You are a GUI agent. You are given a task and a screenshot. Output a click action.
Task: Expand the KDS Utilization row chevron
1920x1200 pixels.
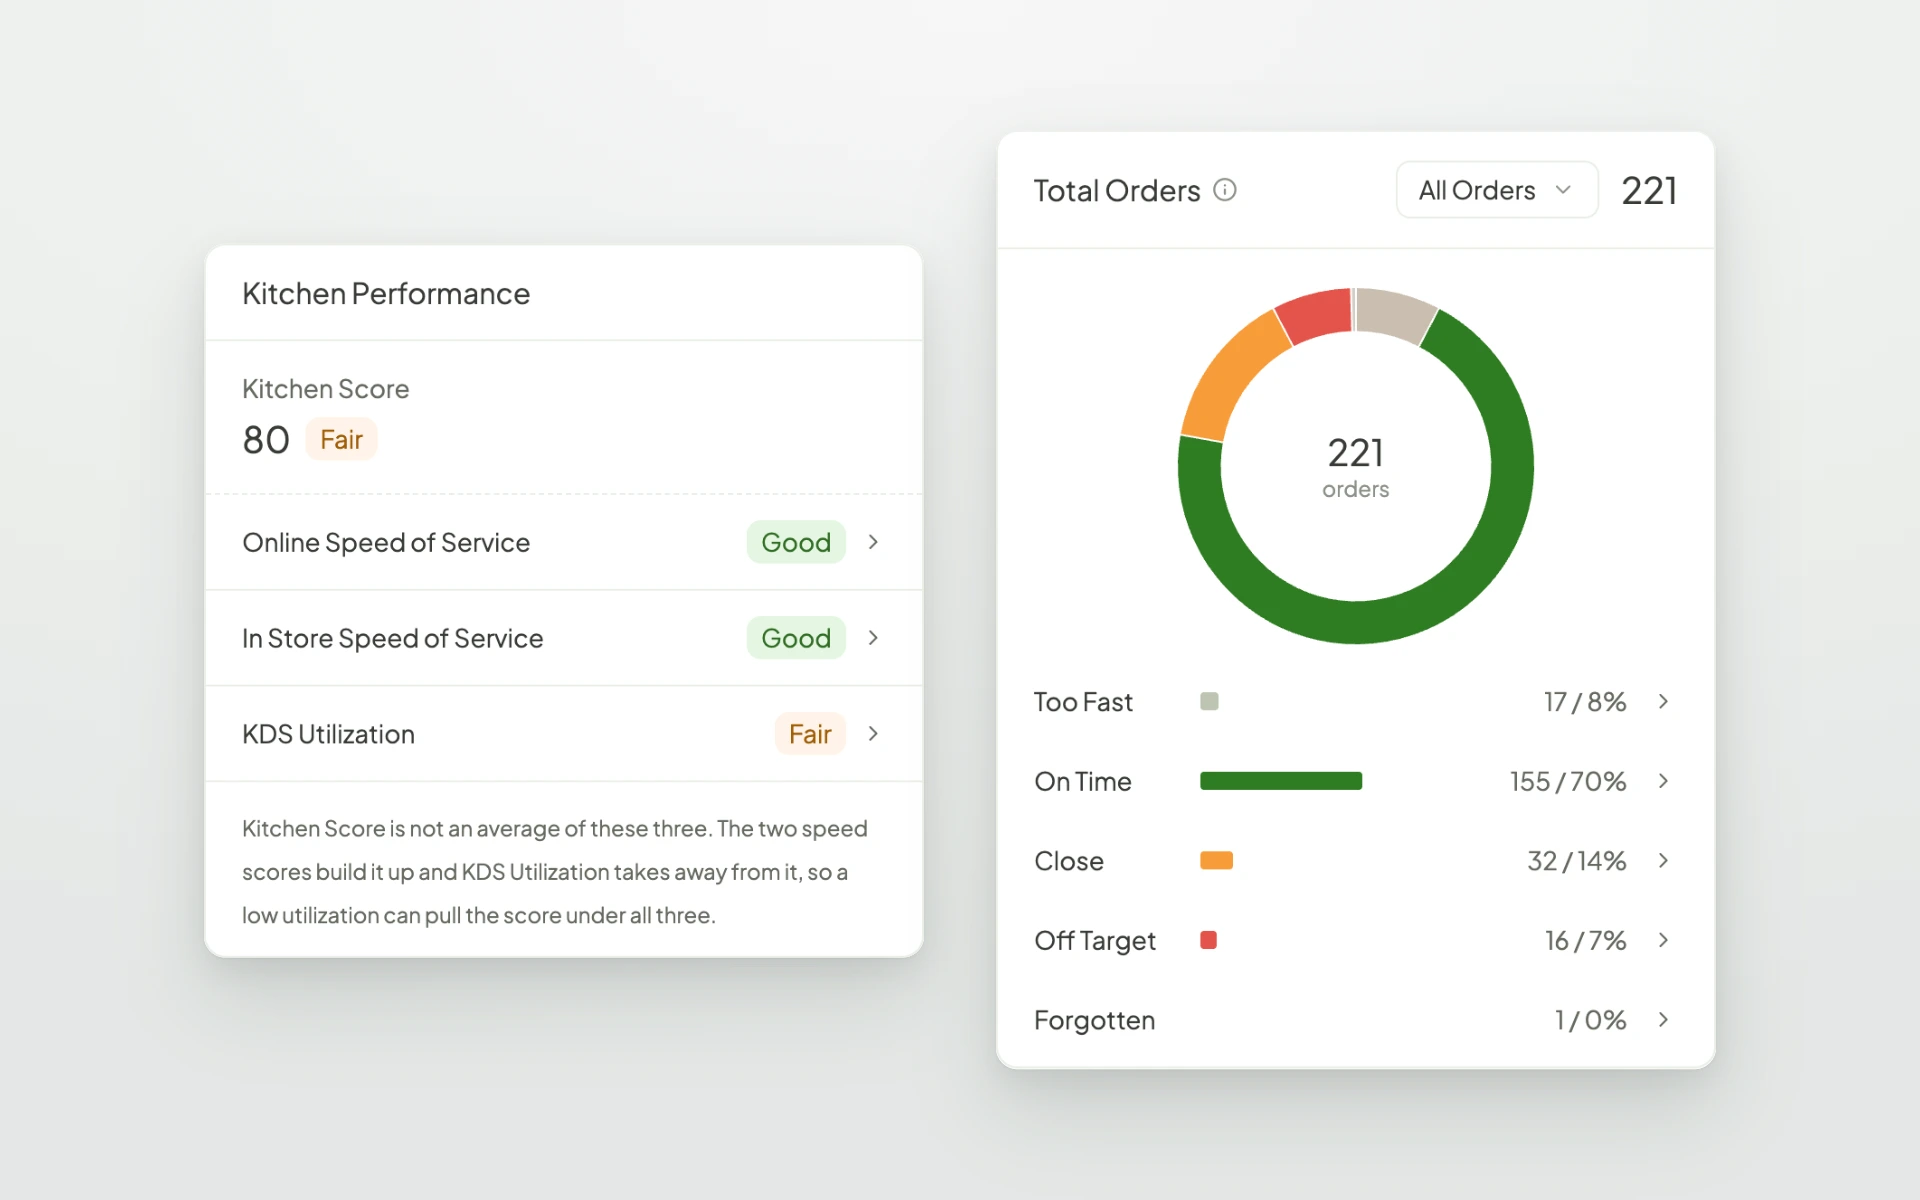tap(873, 734)
